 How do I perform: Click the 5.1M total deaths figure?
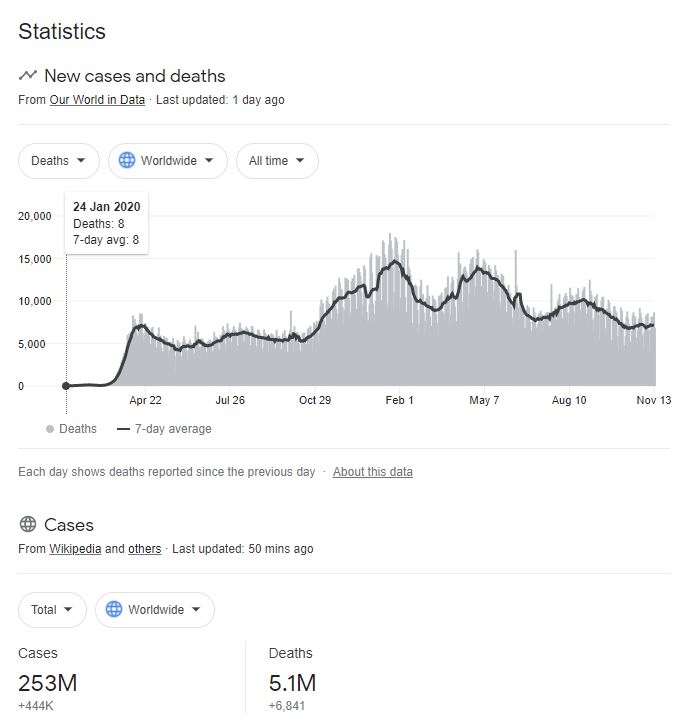292,684
